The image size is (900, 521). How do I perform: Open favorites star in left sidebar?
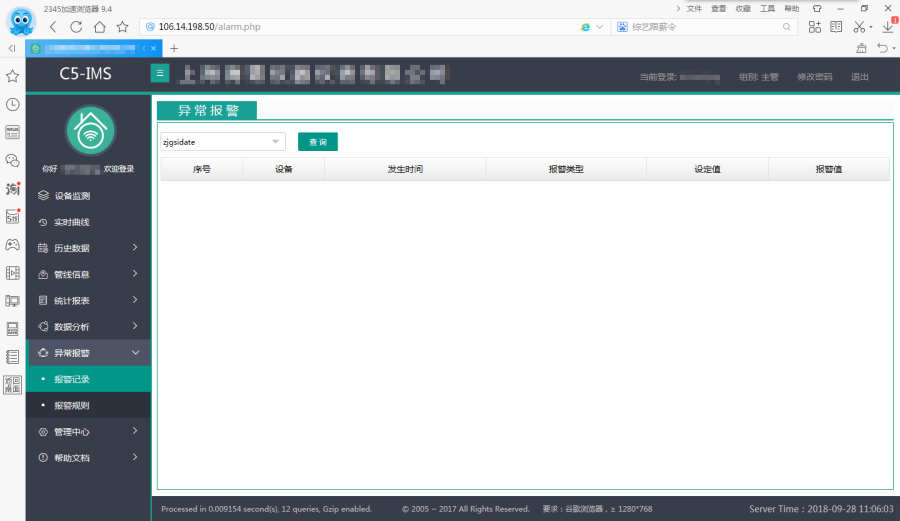pyautogui.click(x=12, y=76)
